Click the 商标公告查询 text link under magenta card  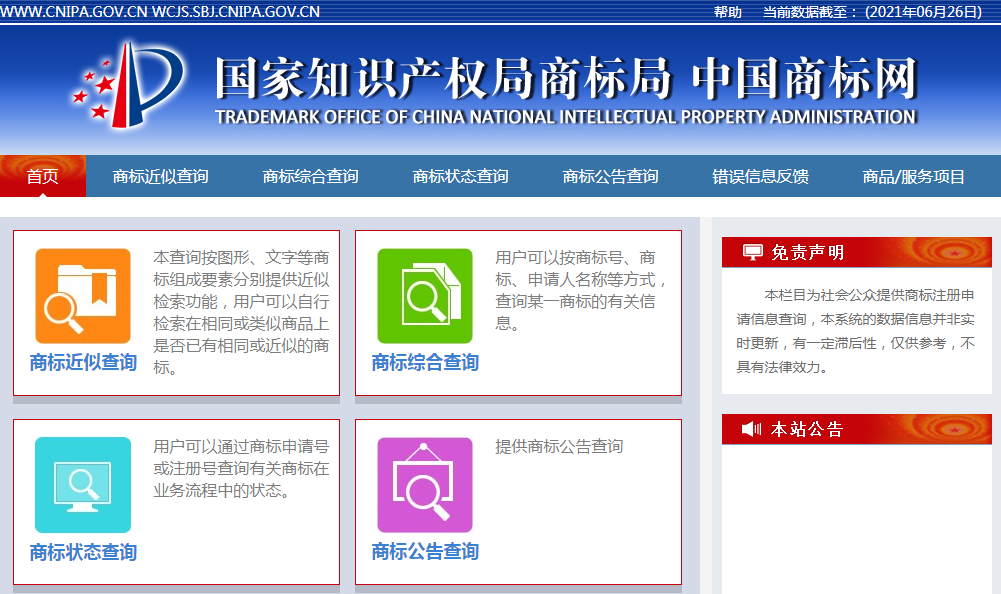(x=424, y=550)
